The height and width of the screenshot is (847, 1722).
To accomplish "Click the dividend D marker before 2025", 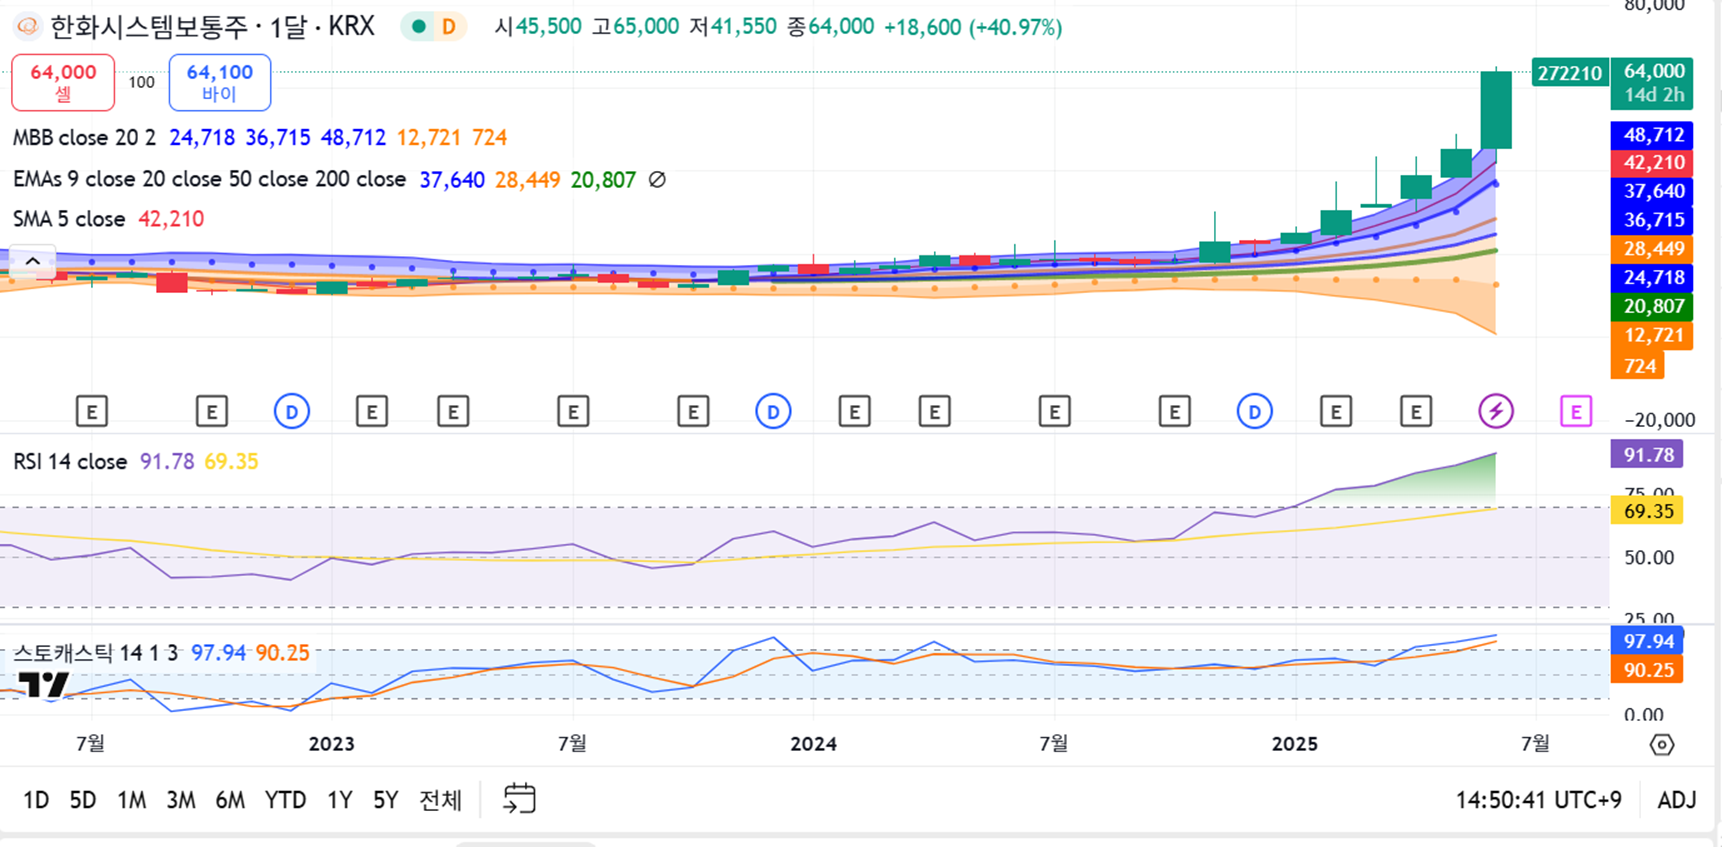I will 1255,411.
